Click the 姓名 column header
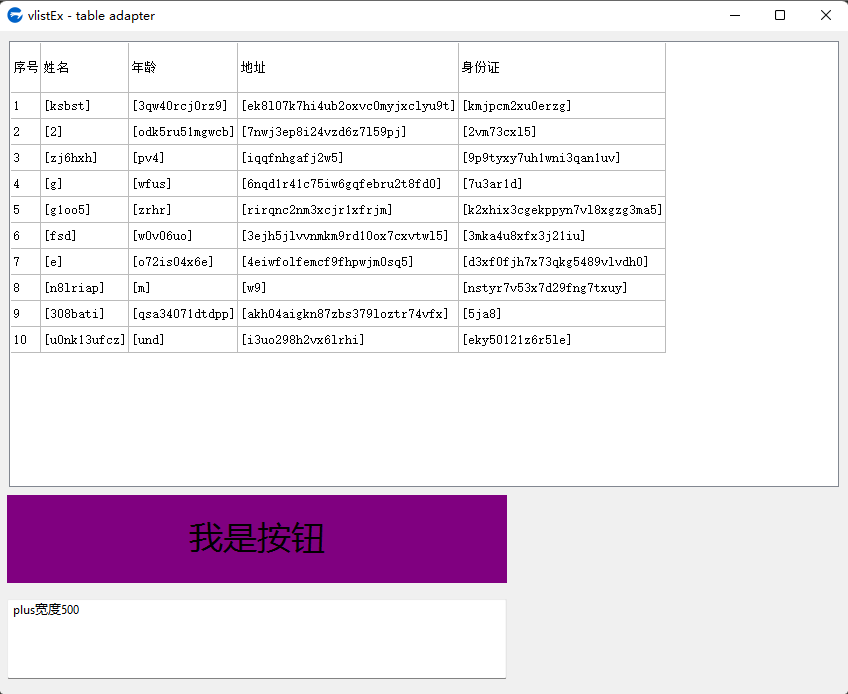The image size is (848, 694). pos(84,67)
